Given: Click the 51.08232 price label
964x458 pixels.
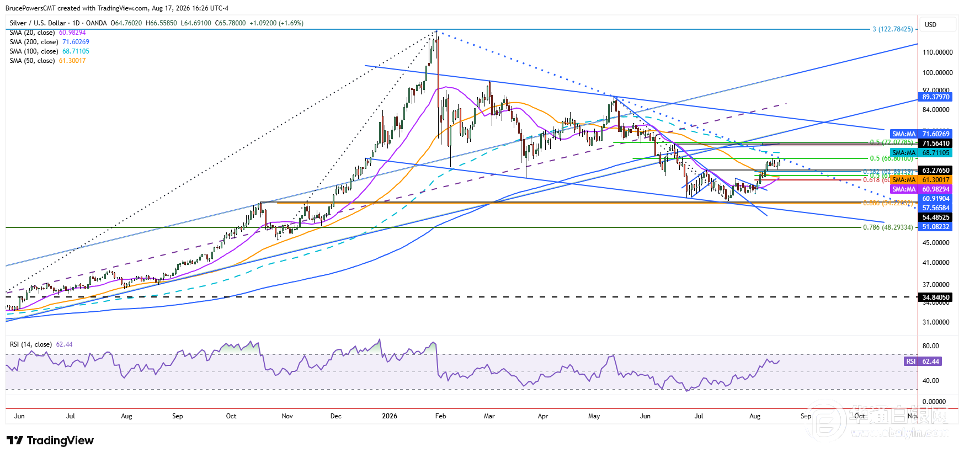Looking at the screenshot, I should [x=933, y=226].
